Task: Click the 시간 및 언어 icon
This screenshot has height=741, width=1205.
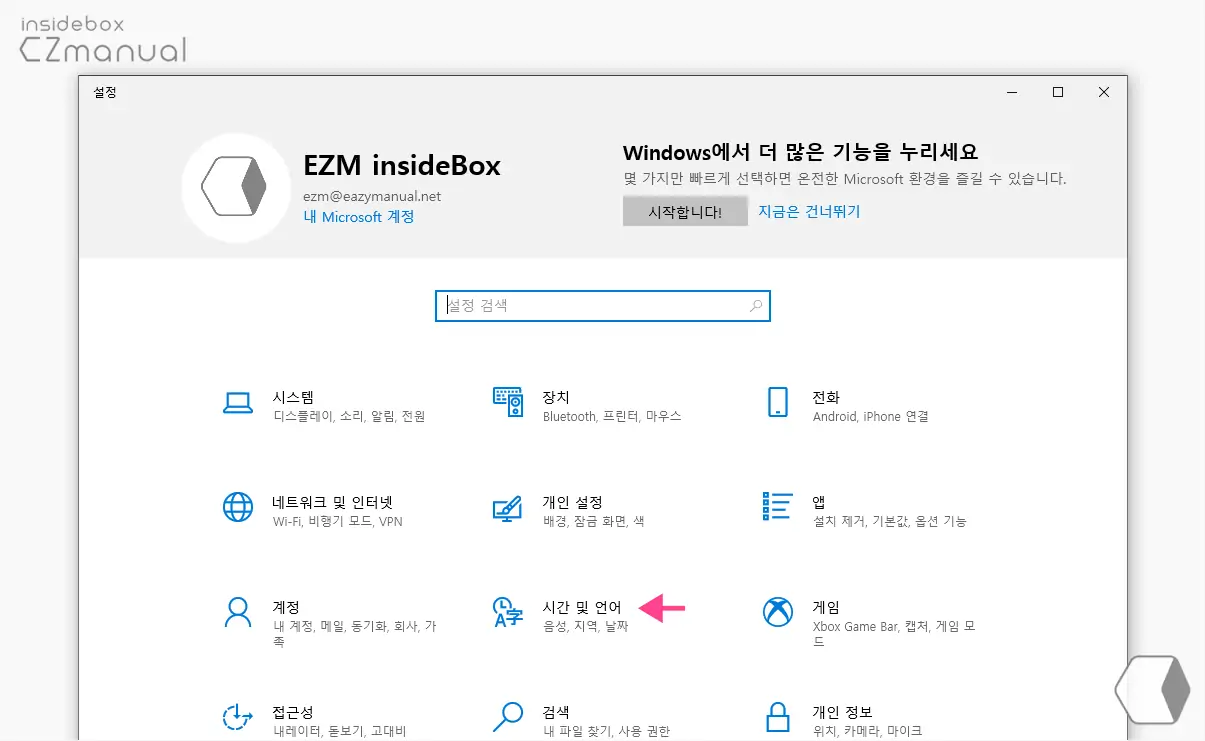Action: point(507,612)
